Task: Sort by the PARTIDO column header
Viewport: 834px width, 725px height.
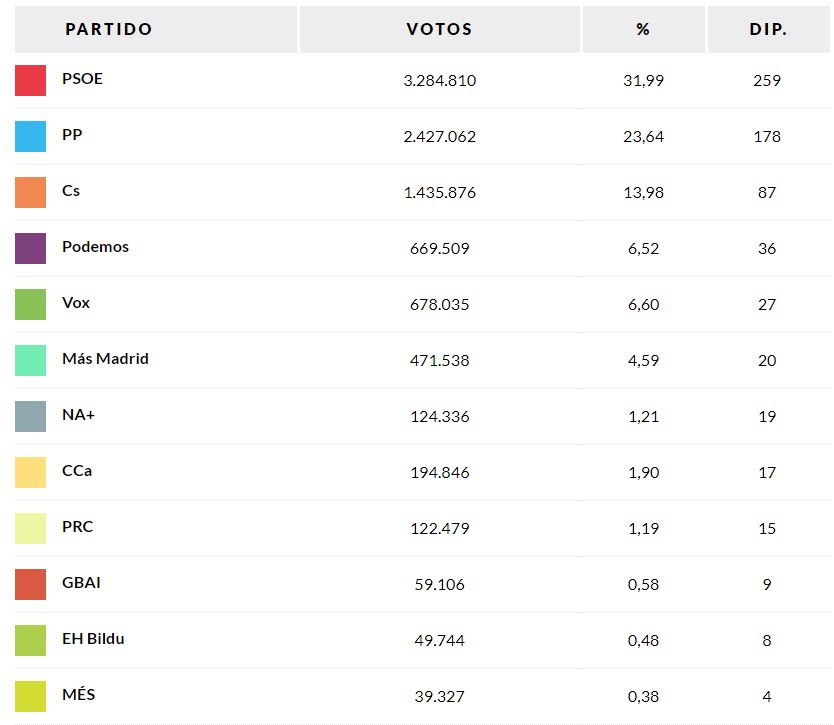Action: click(109, 29)
